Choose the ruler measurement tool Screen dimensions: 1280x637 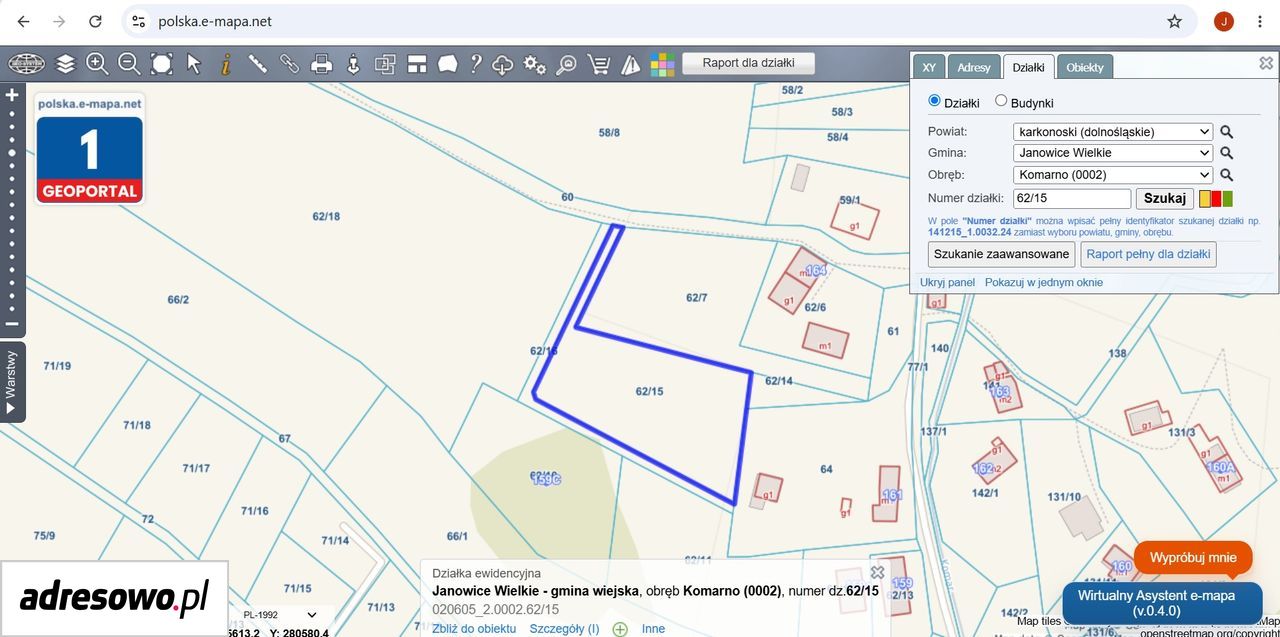tap(257, 64)
